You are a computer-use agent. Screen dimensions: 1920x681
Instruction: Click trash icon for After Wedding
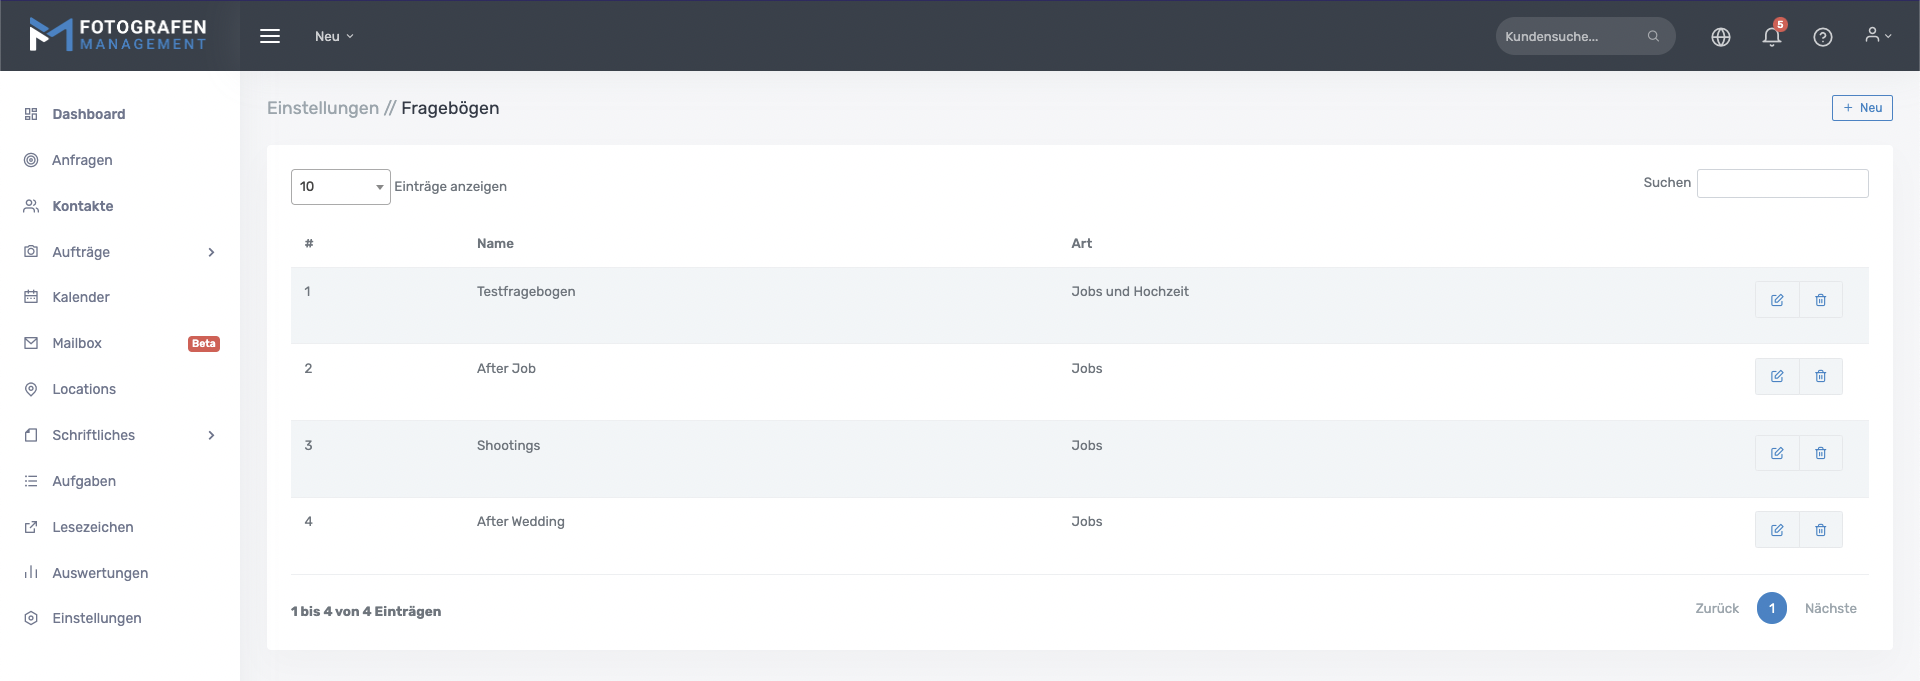point(1820,530)
